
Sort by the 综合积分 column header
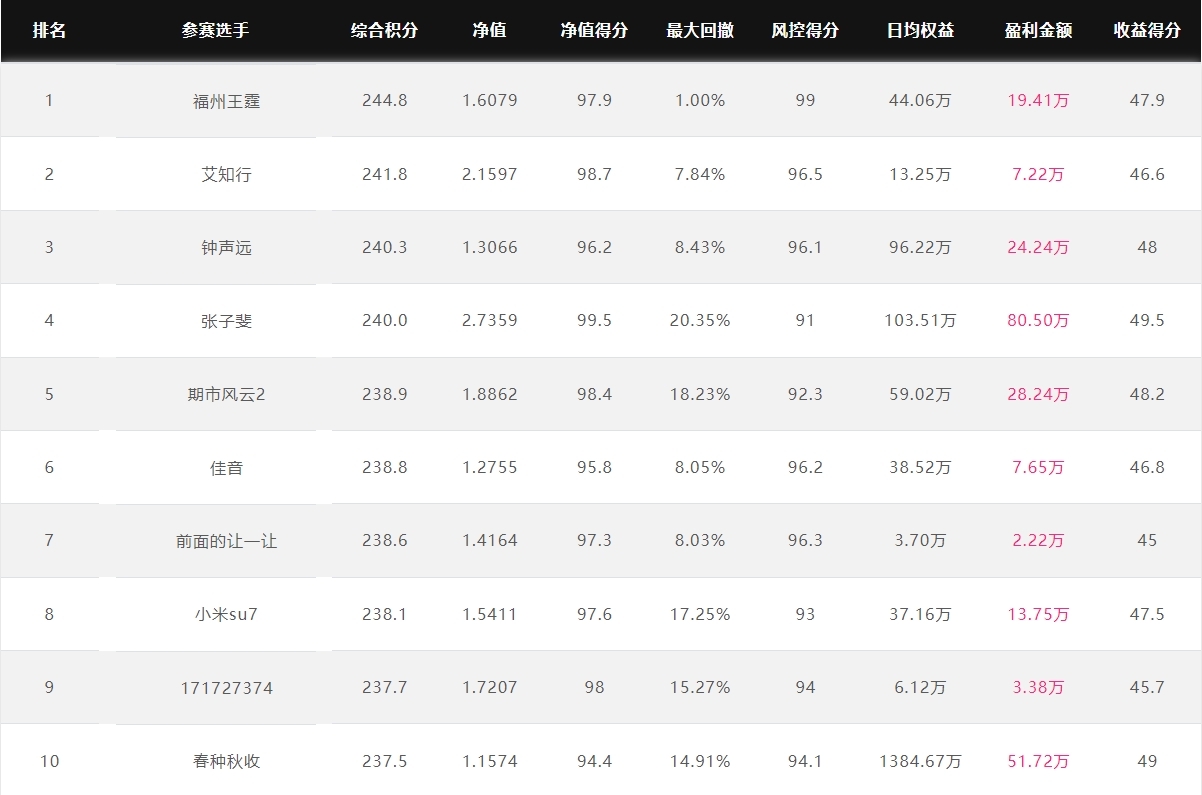coord(384,30)
